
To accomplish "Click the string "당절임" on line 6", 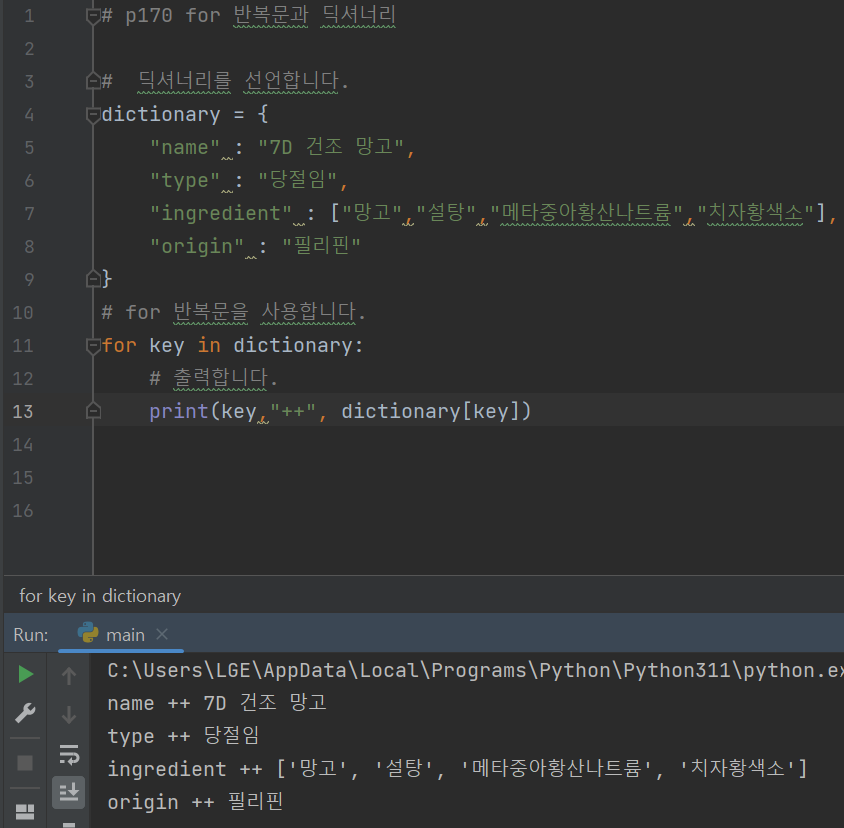I will [x=298, y=180].
